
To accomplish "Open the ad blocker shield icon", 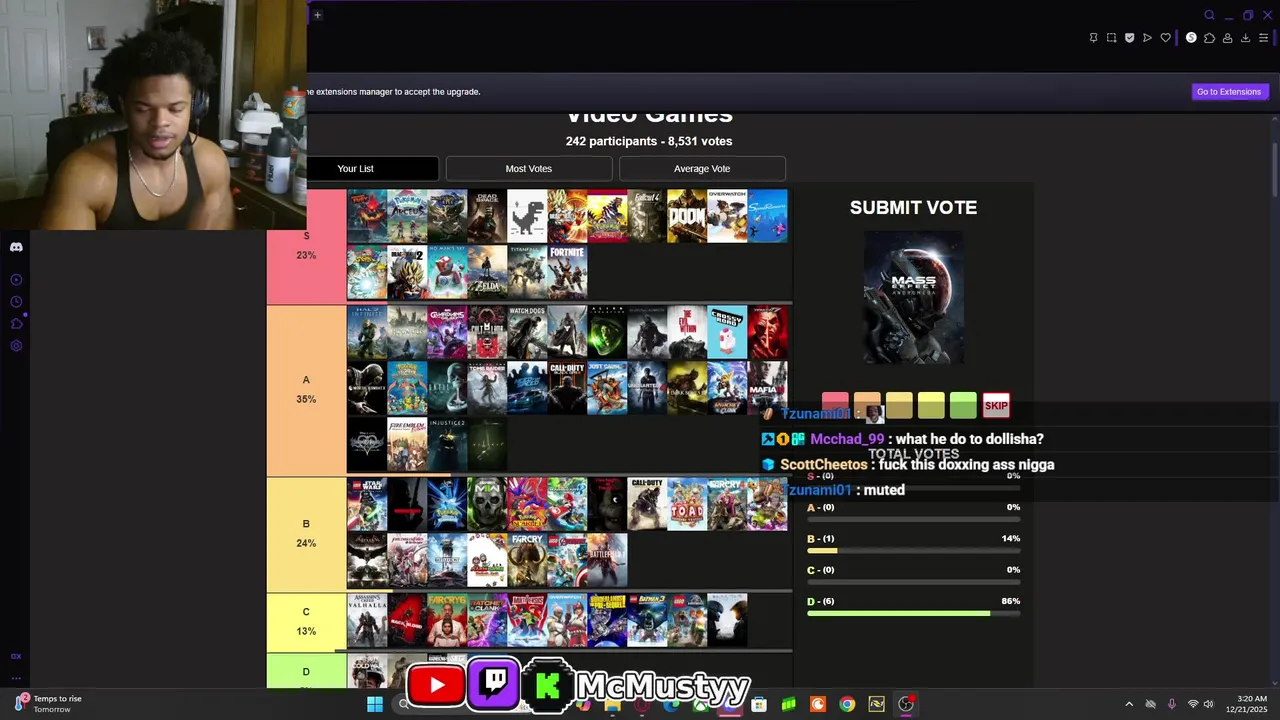I will [1129, 38].
